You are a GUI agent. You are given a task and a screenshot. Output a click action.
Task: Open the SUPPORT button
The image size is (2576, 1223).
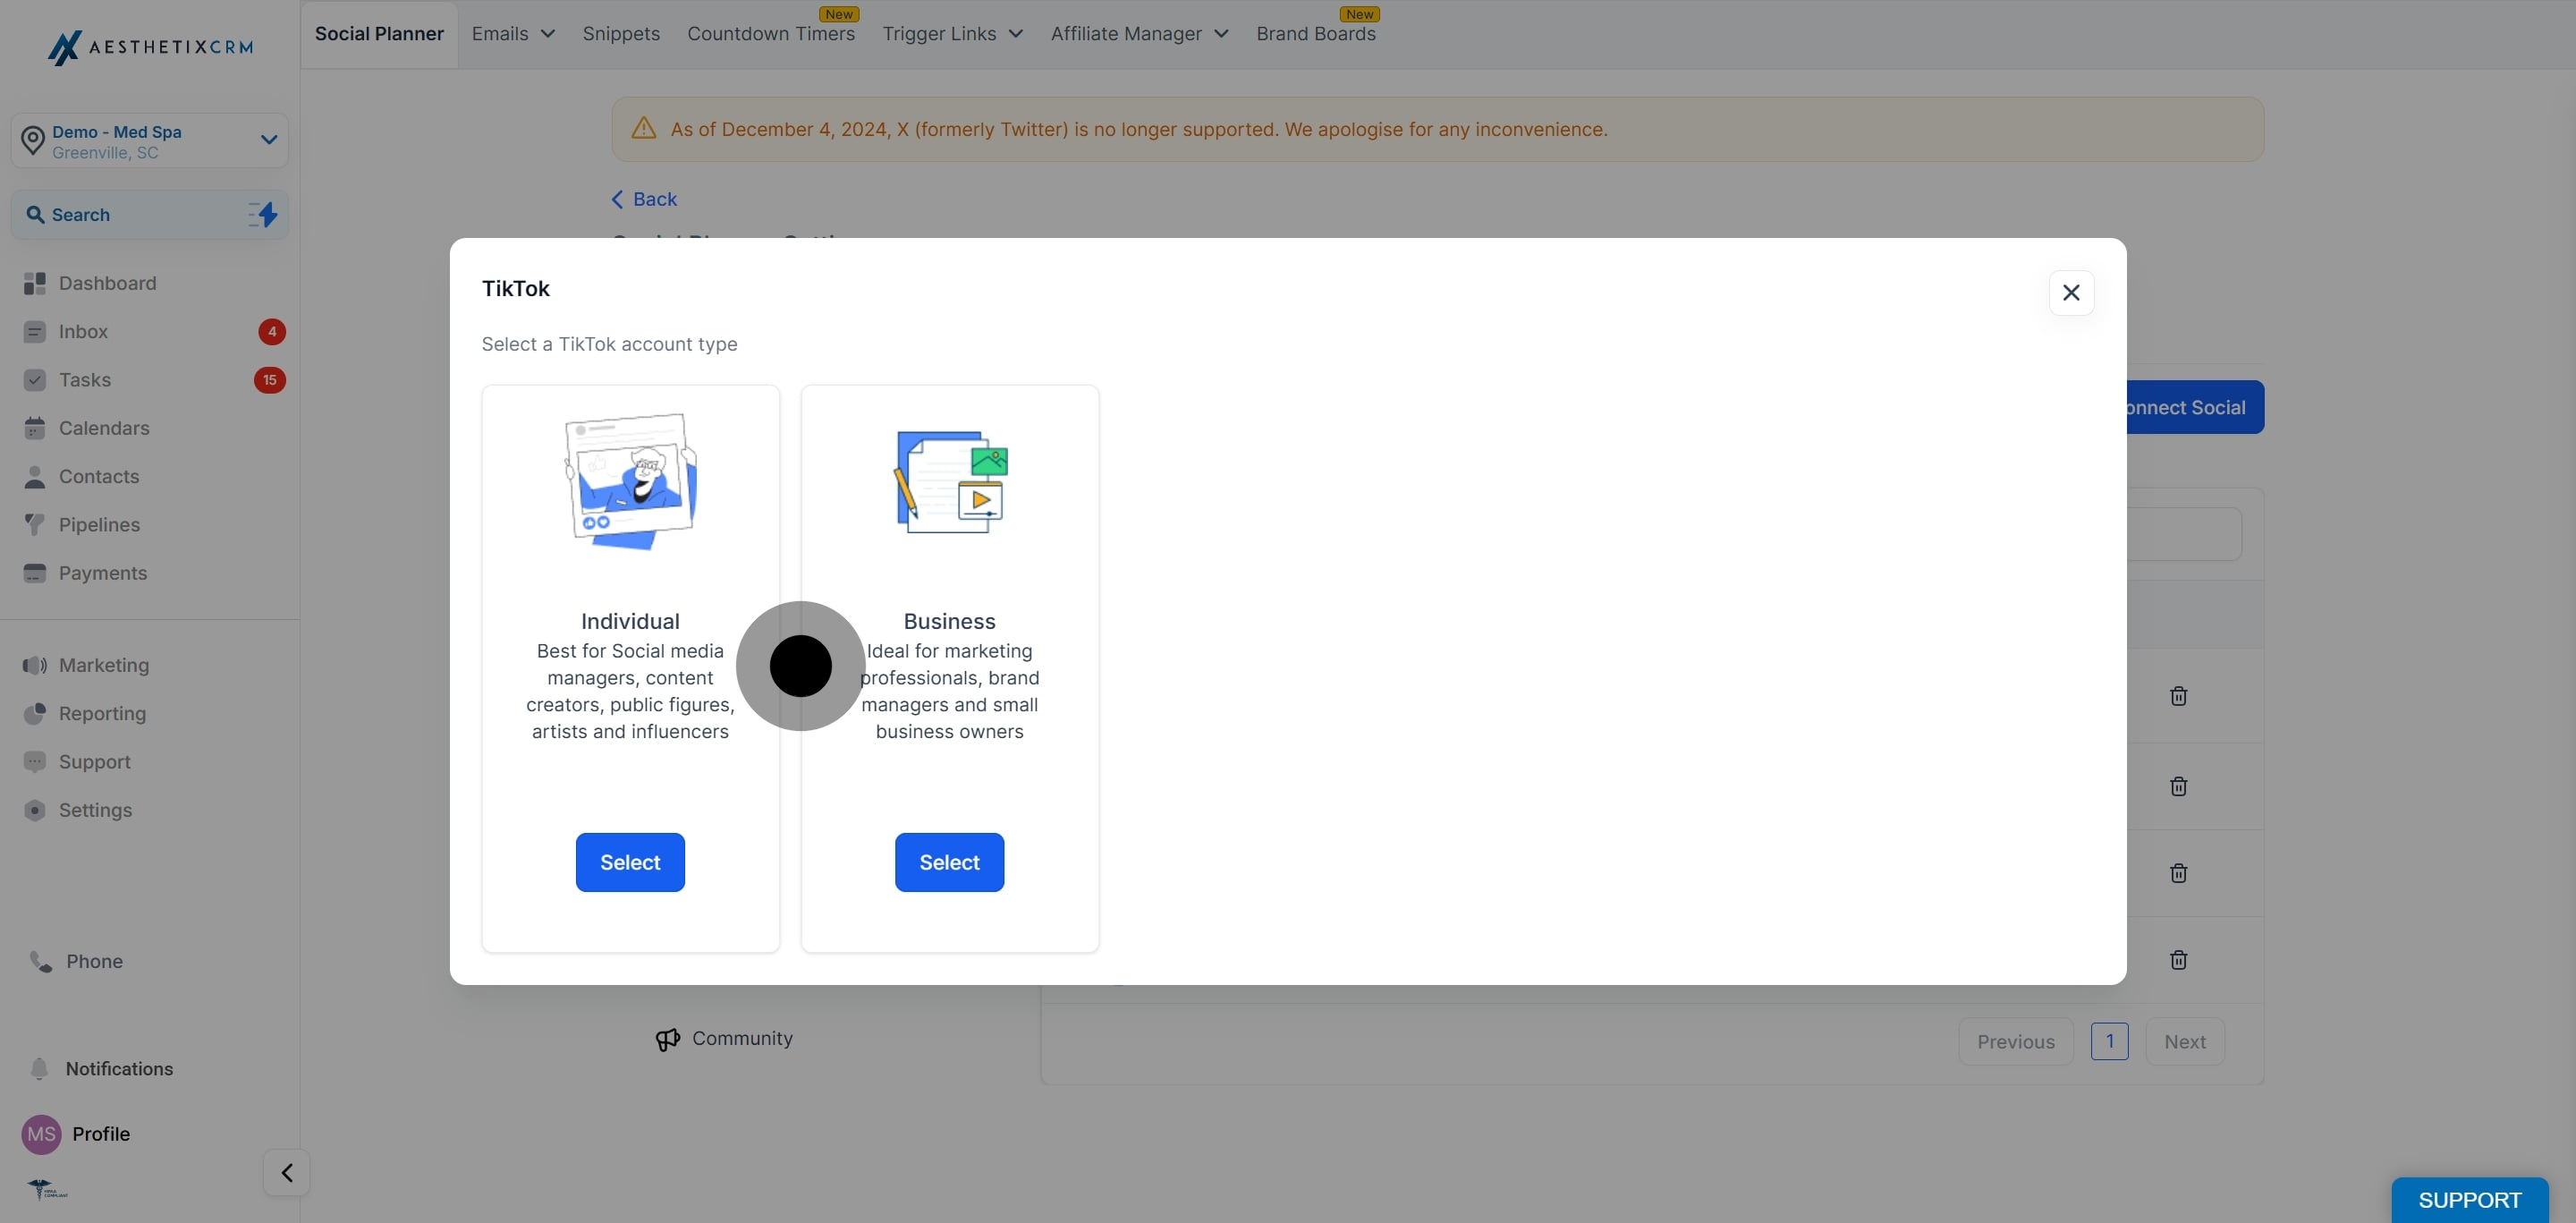point(2470,1200)
